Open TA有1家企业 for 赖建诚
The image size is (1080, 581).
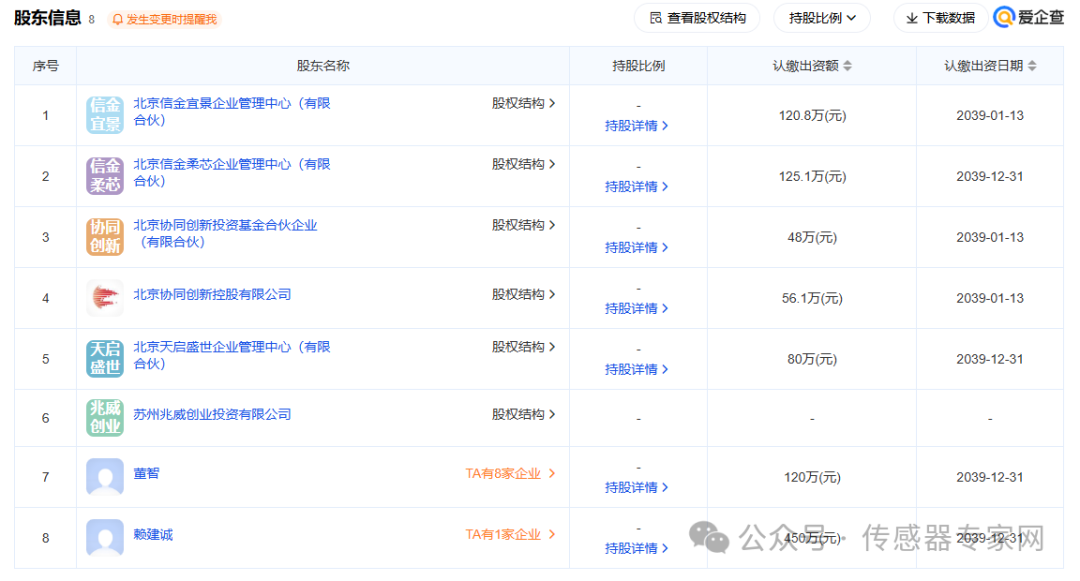(x=510, y=534)
